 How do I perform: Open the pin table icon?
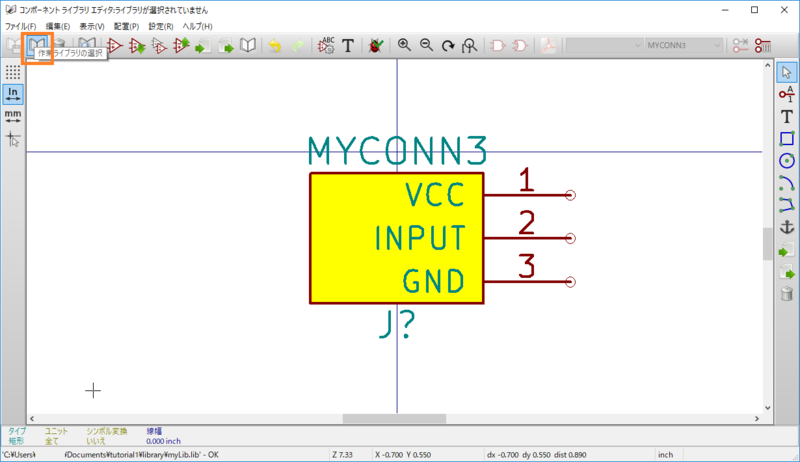pyautogui.click(x=763, y=45)
